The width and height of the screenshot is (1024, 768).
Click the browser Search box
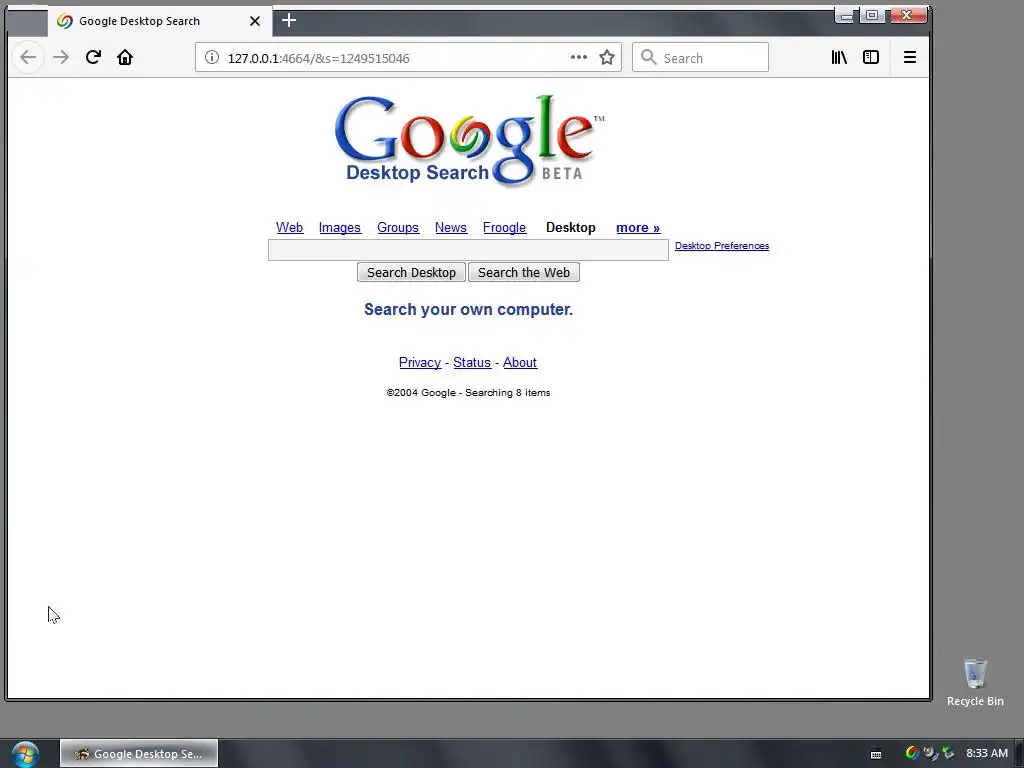pyautogui.click(x=700, y=57)
